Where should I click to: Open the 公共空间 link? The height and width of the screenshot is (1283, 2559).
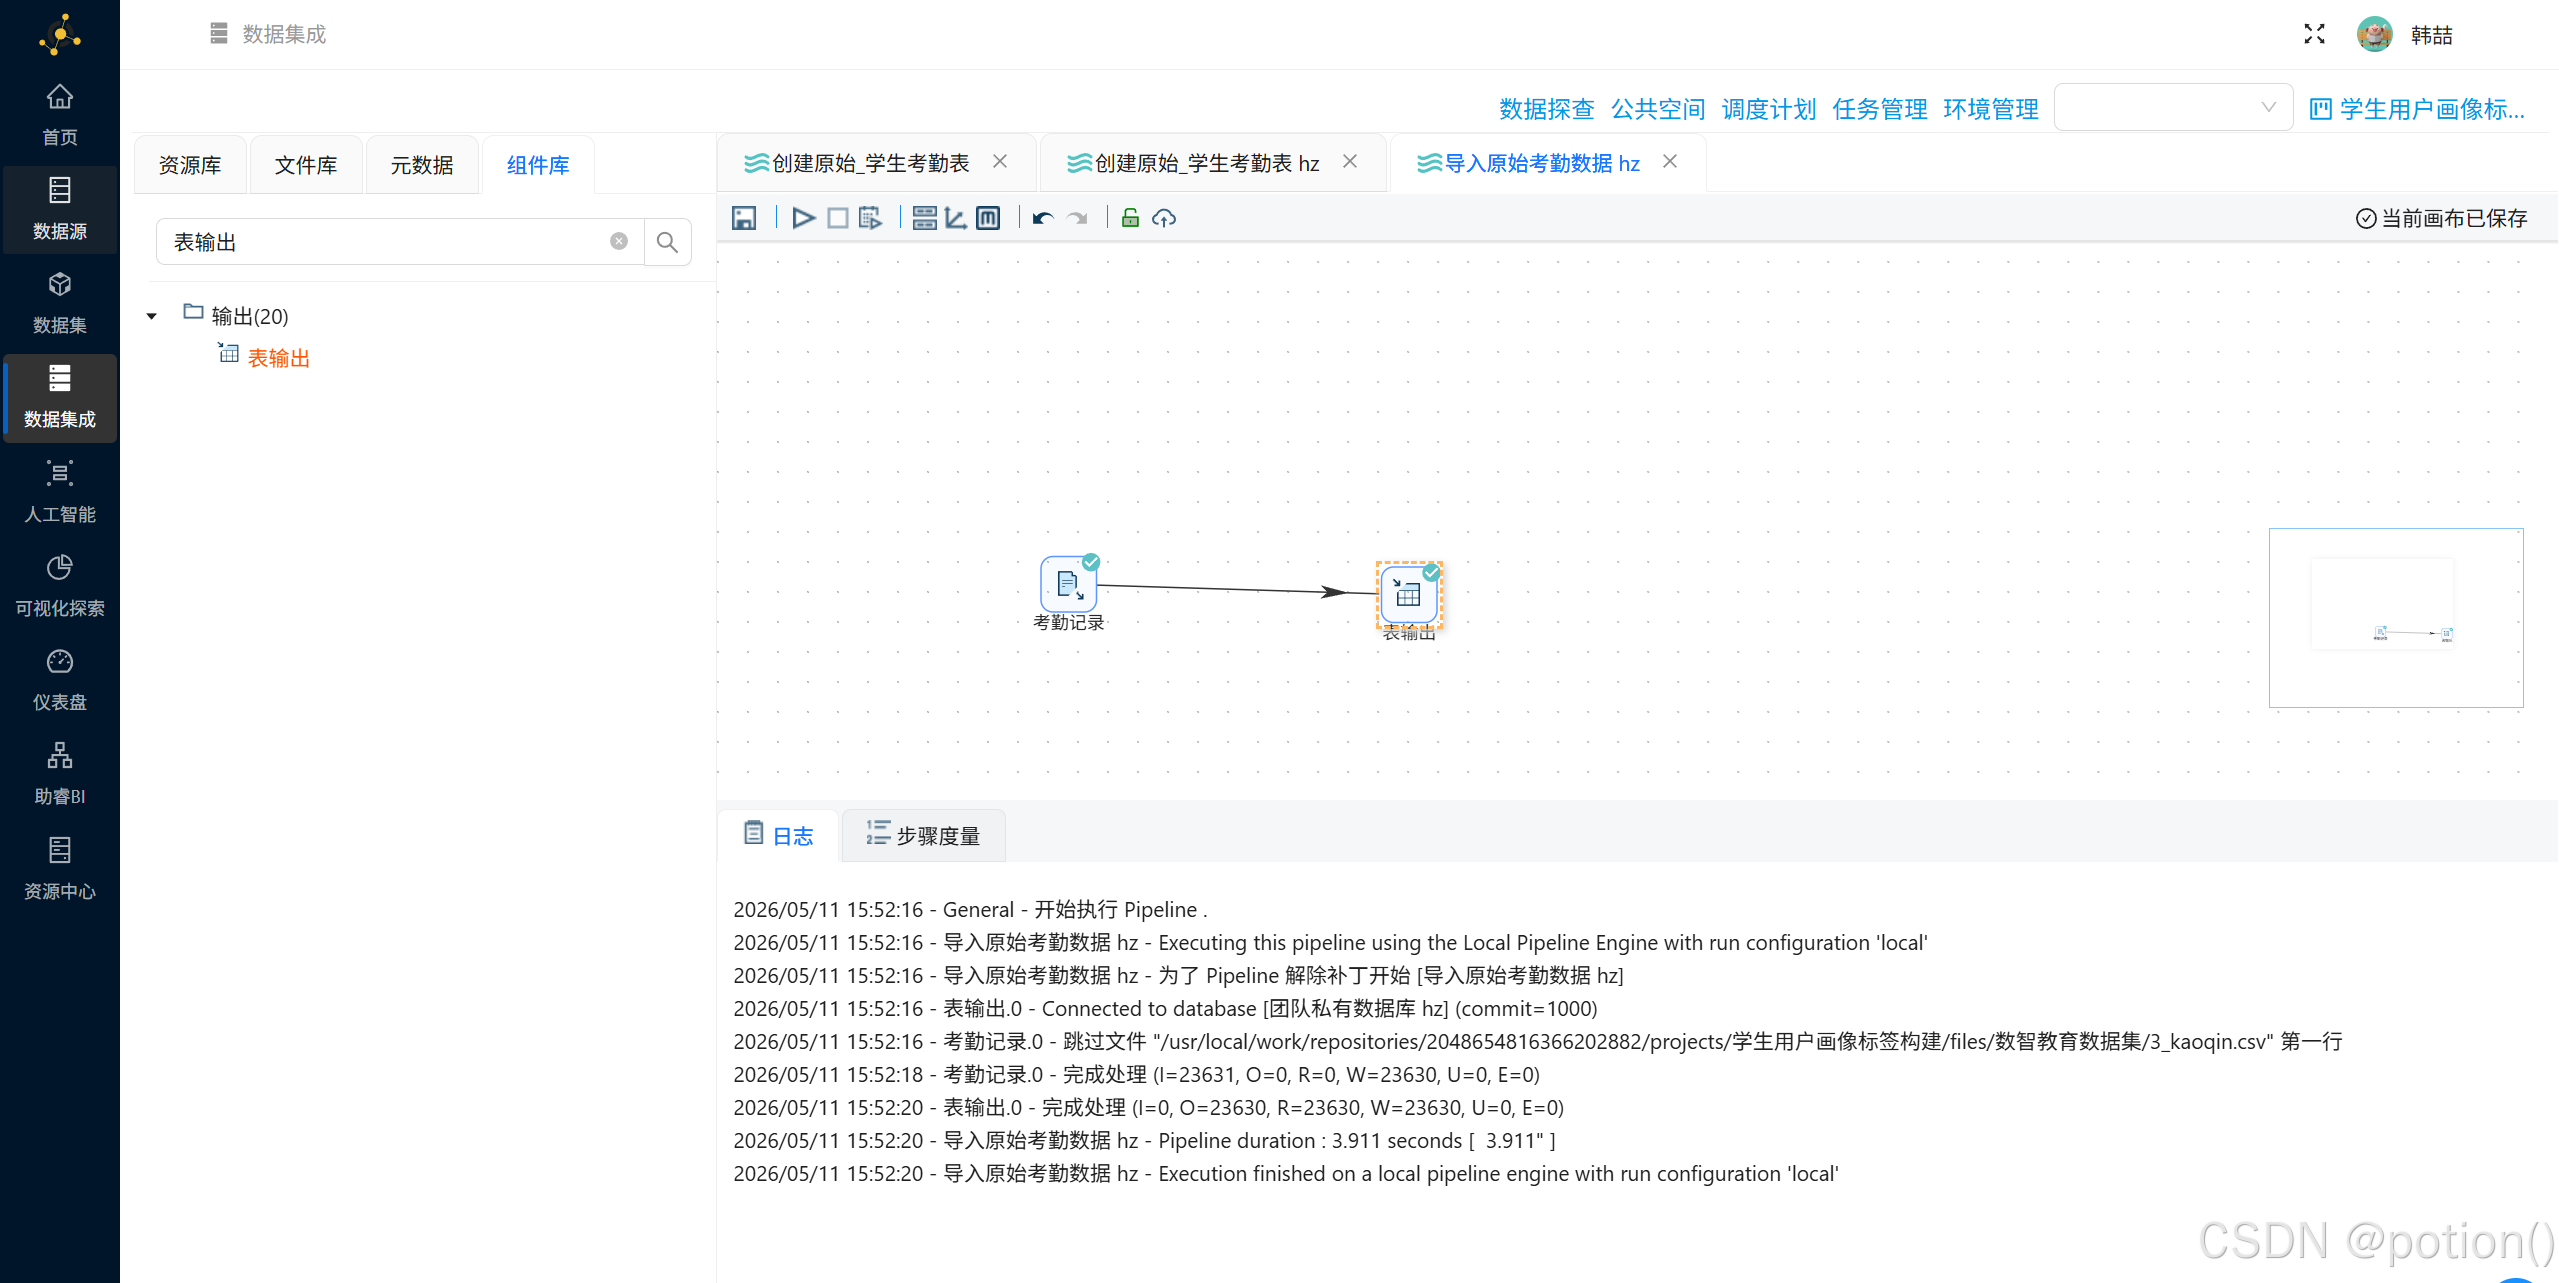(1658, 109)
